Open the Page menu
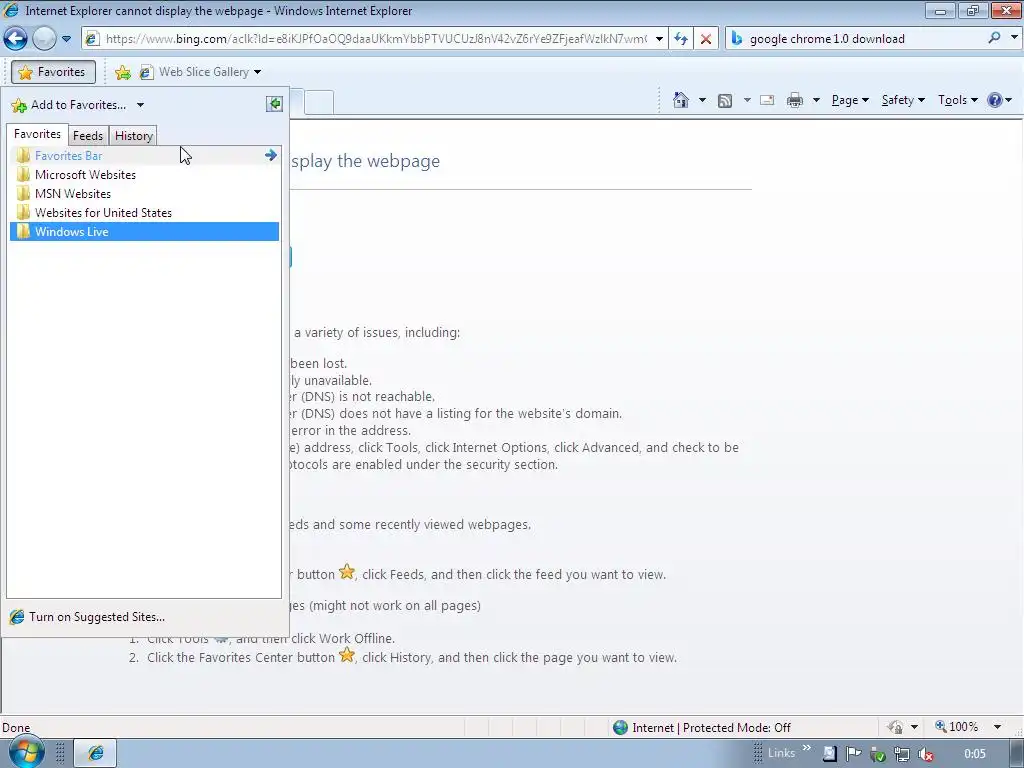This screenshot has height=768, width=1024. pos(850,100)
